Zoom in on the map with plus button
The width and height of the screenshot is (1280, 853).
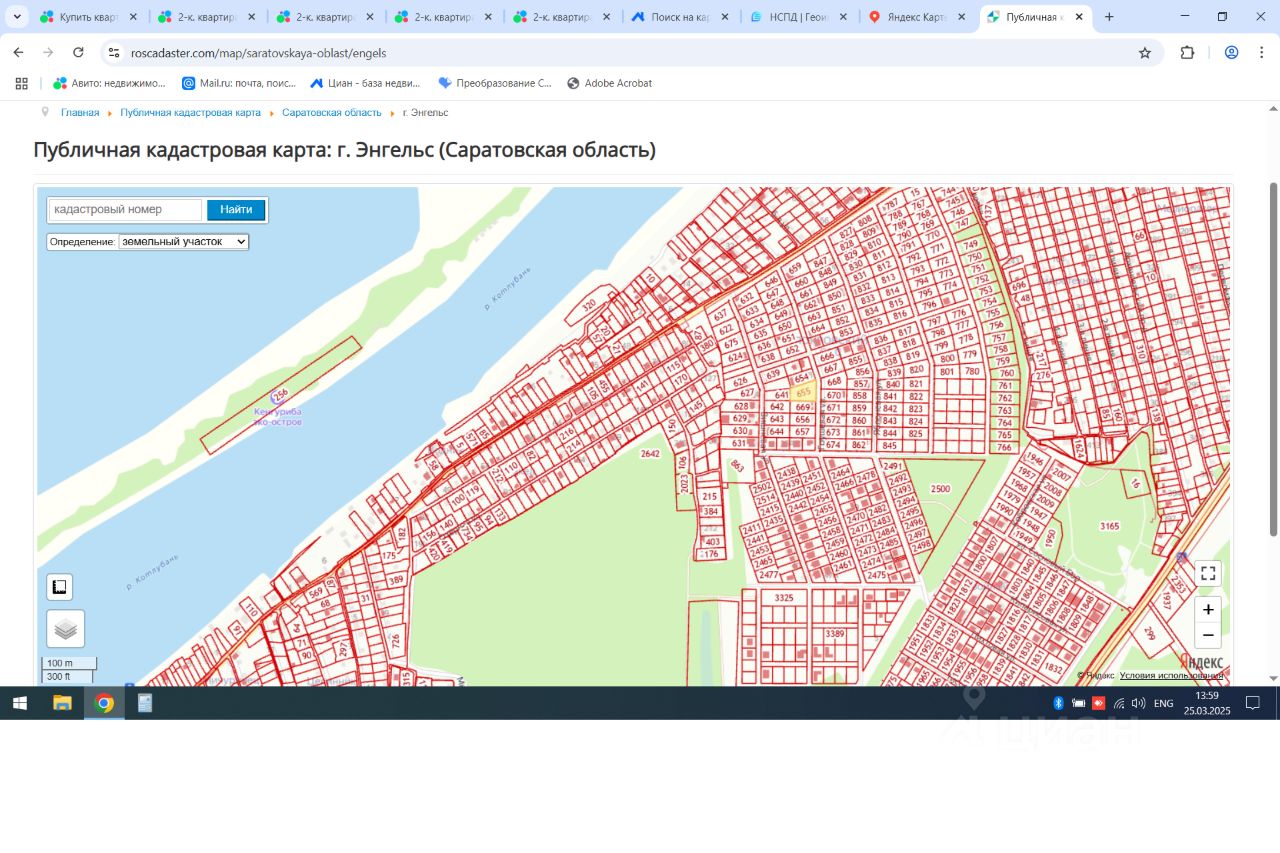[1208, 609]
